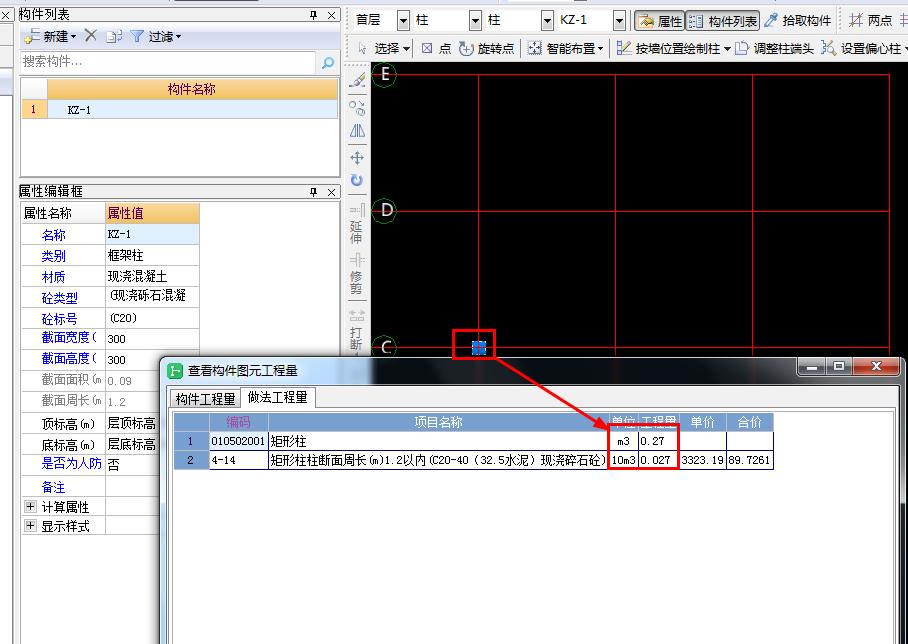Screen dimensions: 908x644
Task: Click the 材质 value 现浇混凝土
Action: pos(152,276)
